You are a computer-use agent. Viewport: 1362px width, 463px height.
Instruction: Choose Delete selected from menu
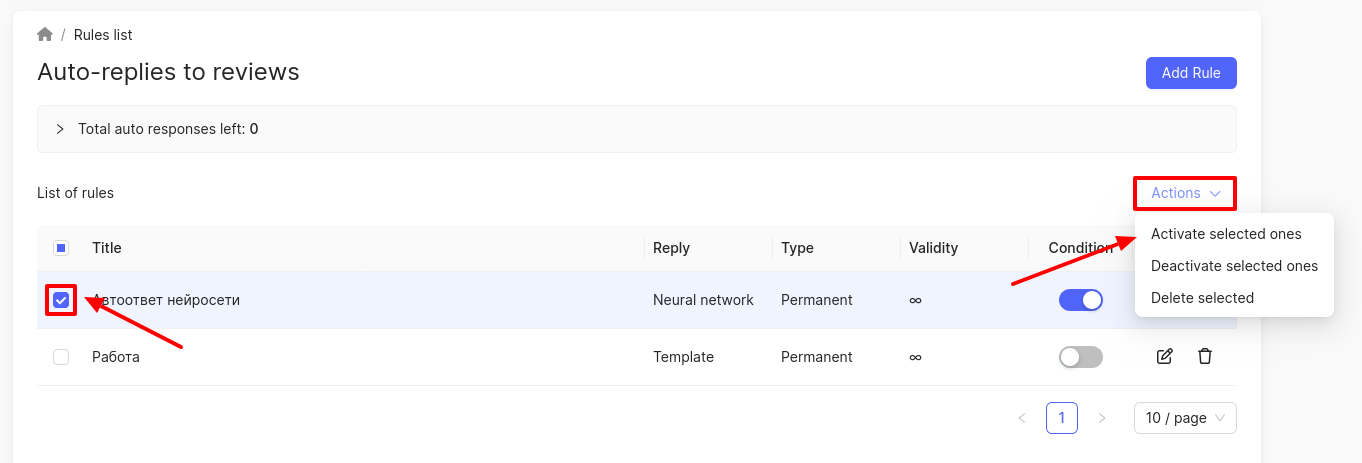click(1202, 298)
